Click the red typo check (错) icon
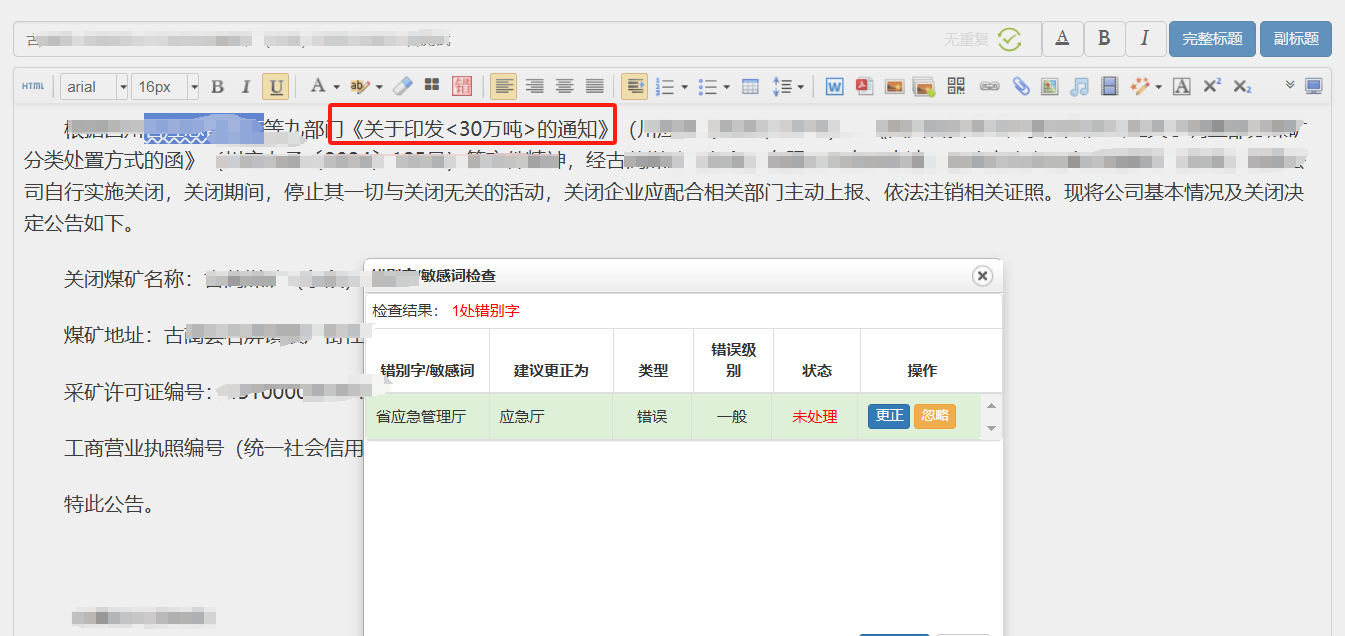The image size is (1345, 636). (x=462, y=87)
